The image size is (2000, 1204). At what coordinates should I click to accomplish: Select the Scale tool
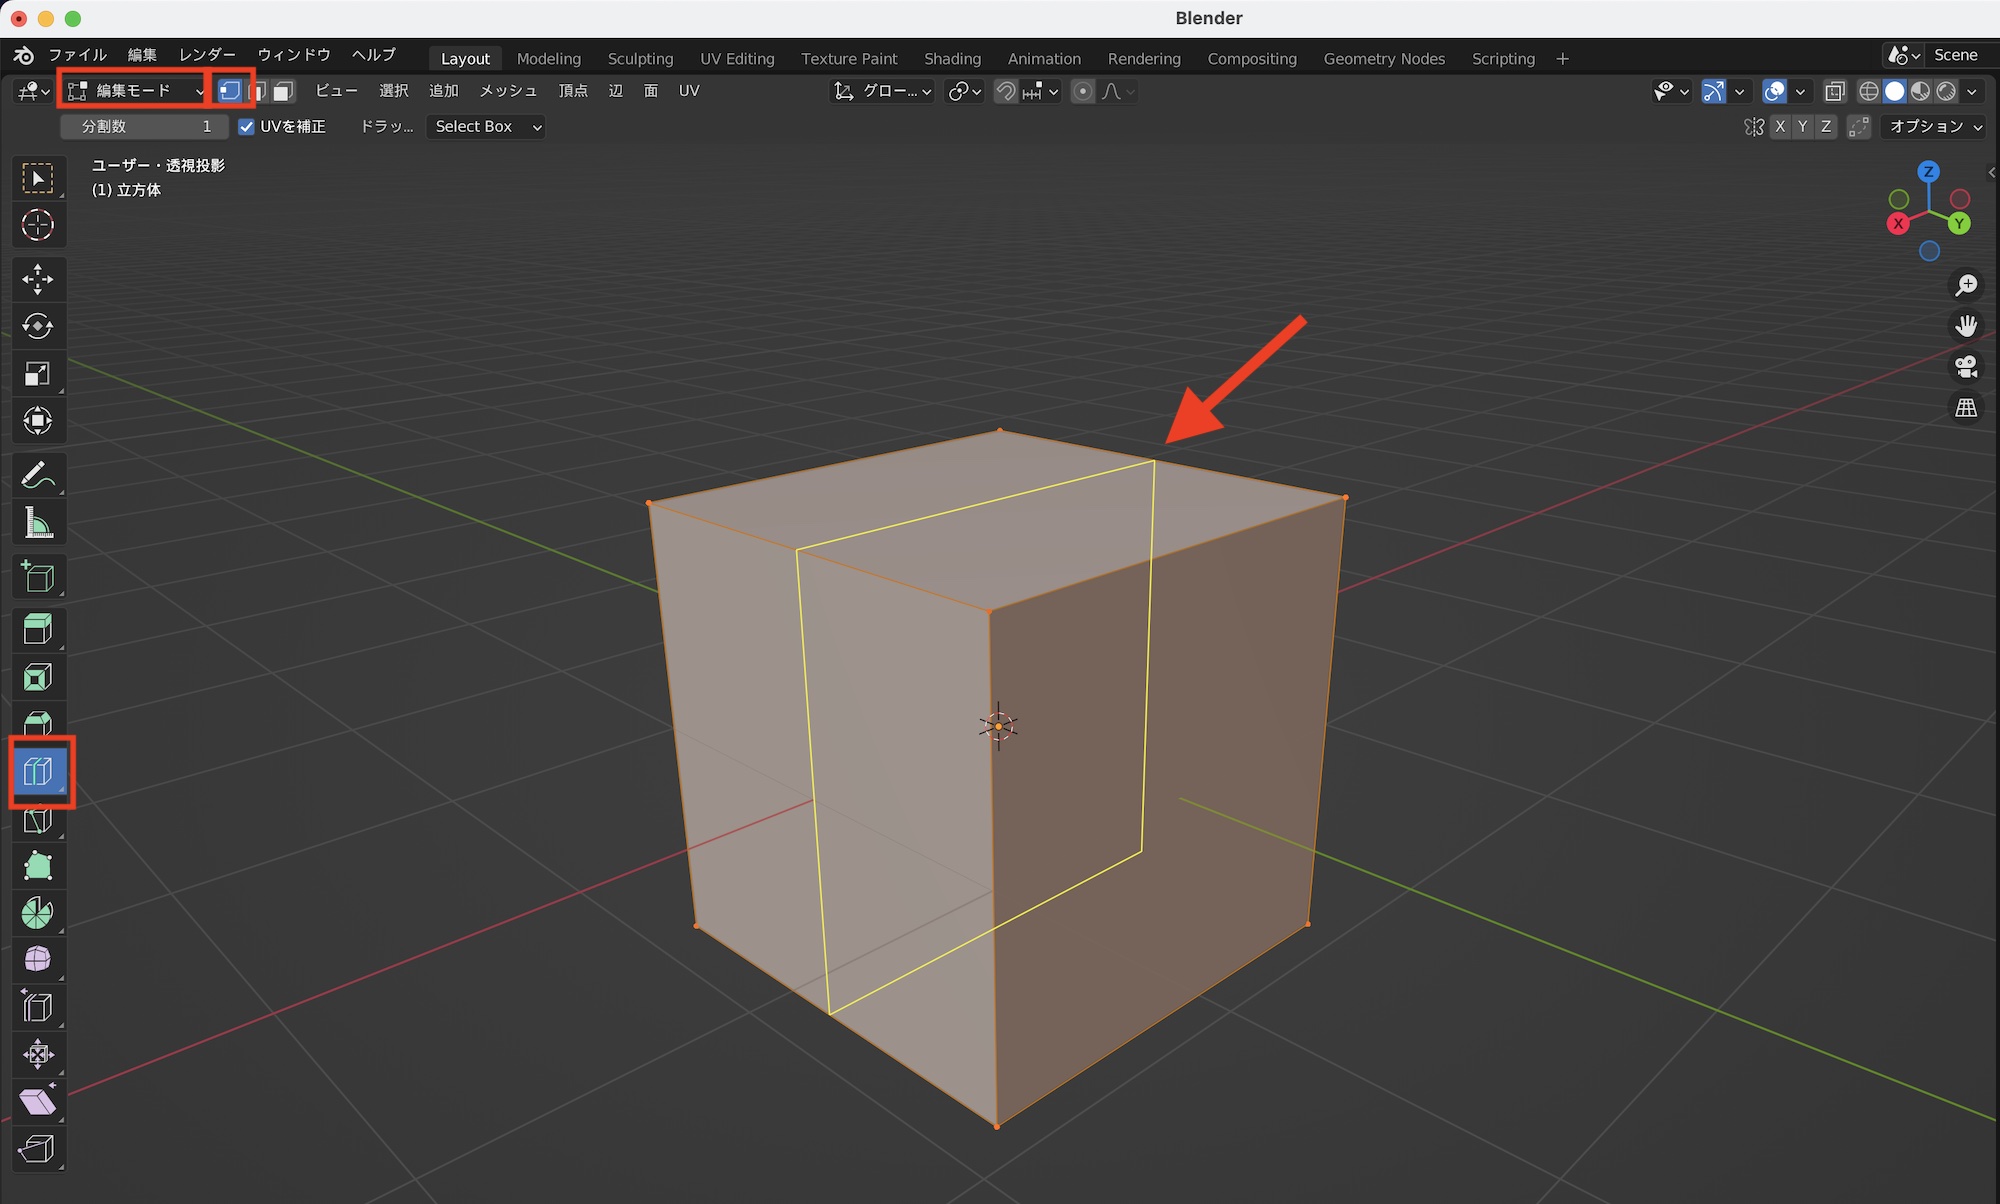pos(38,374)
